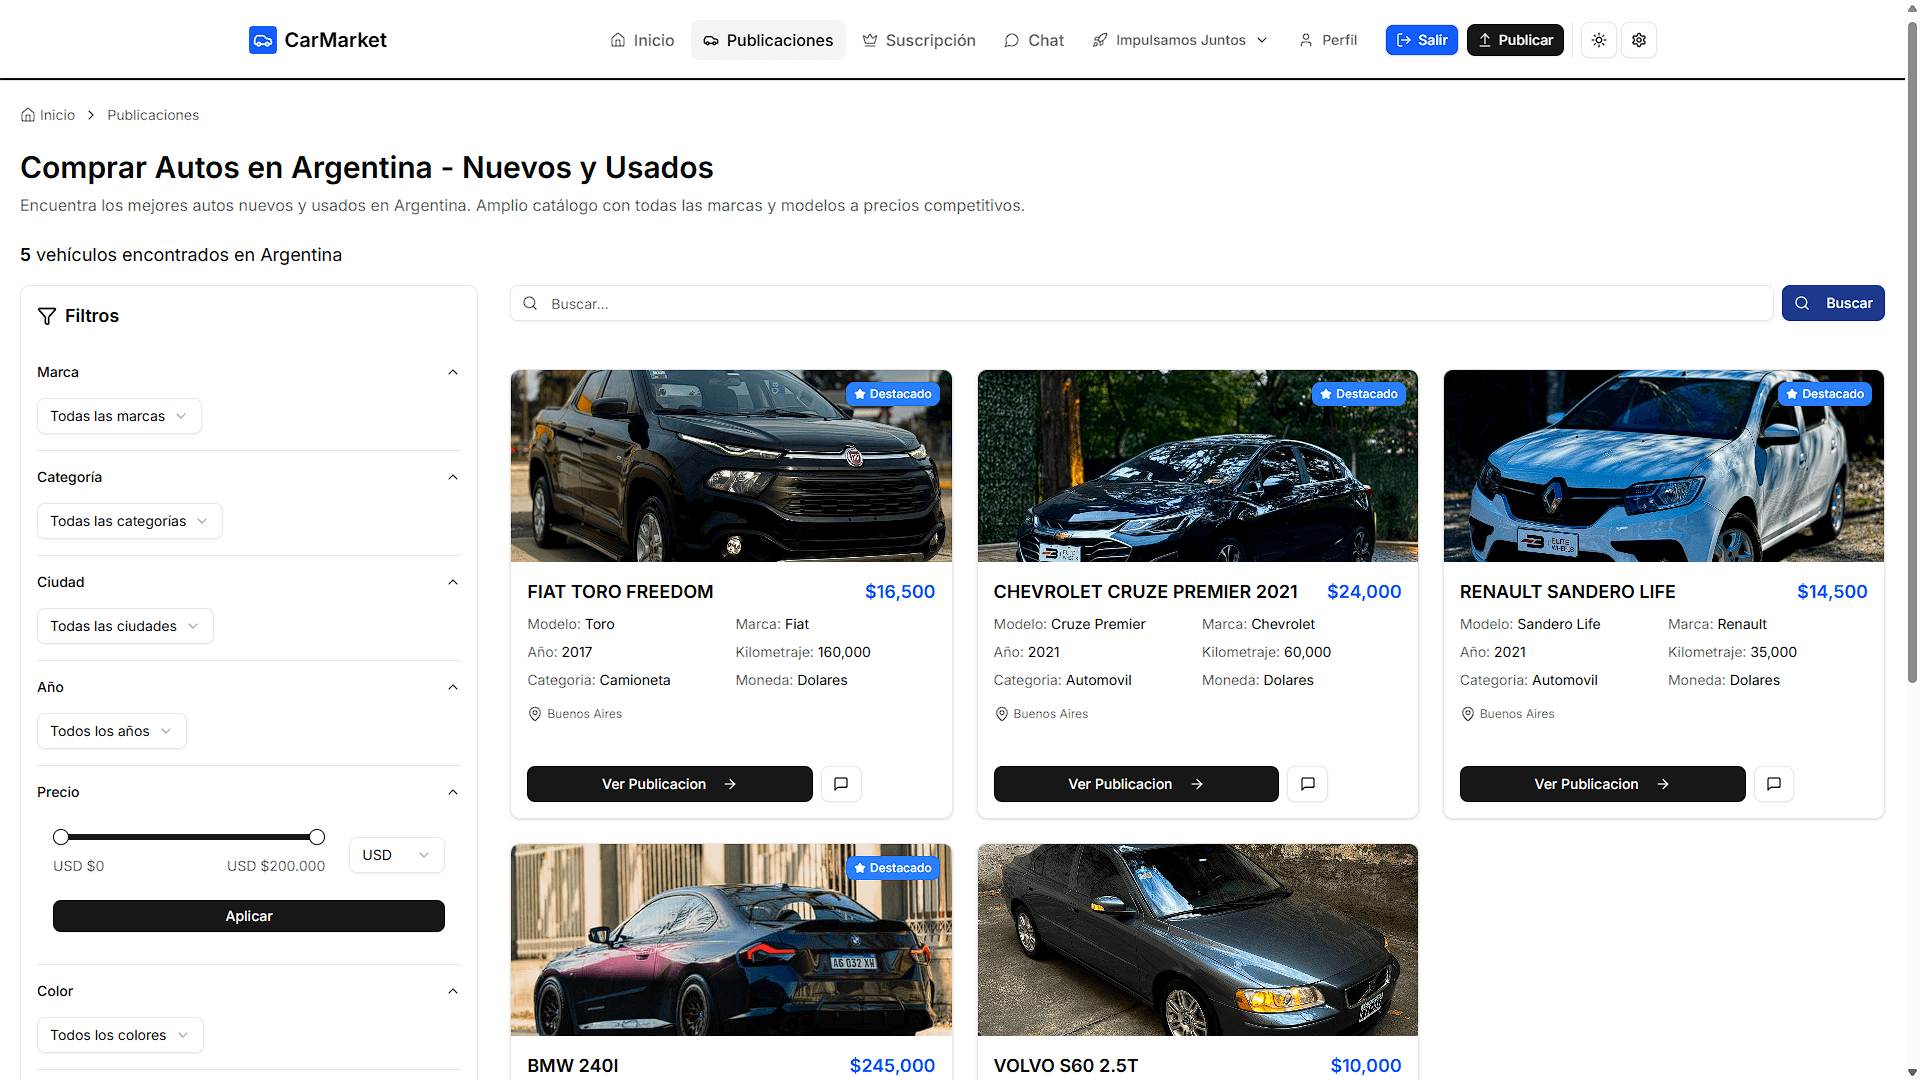Screen dimensions: 1920x1080
Task: Open the BMW 240I photo
Action: click(x=731, y=940)
